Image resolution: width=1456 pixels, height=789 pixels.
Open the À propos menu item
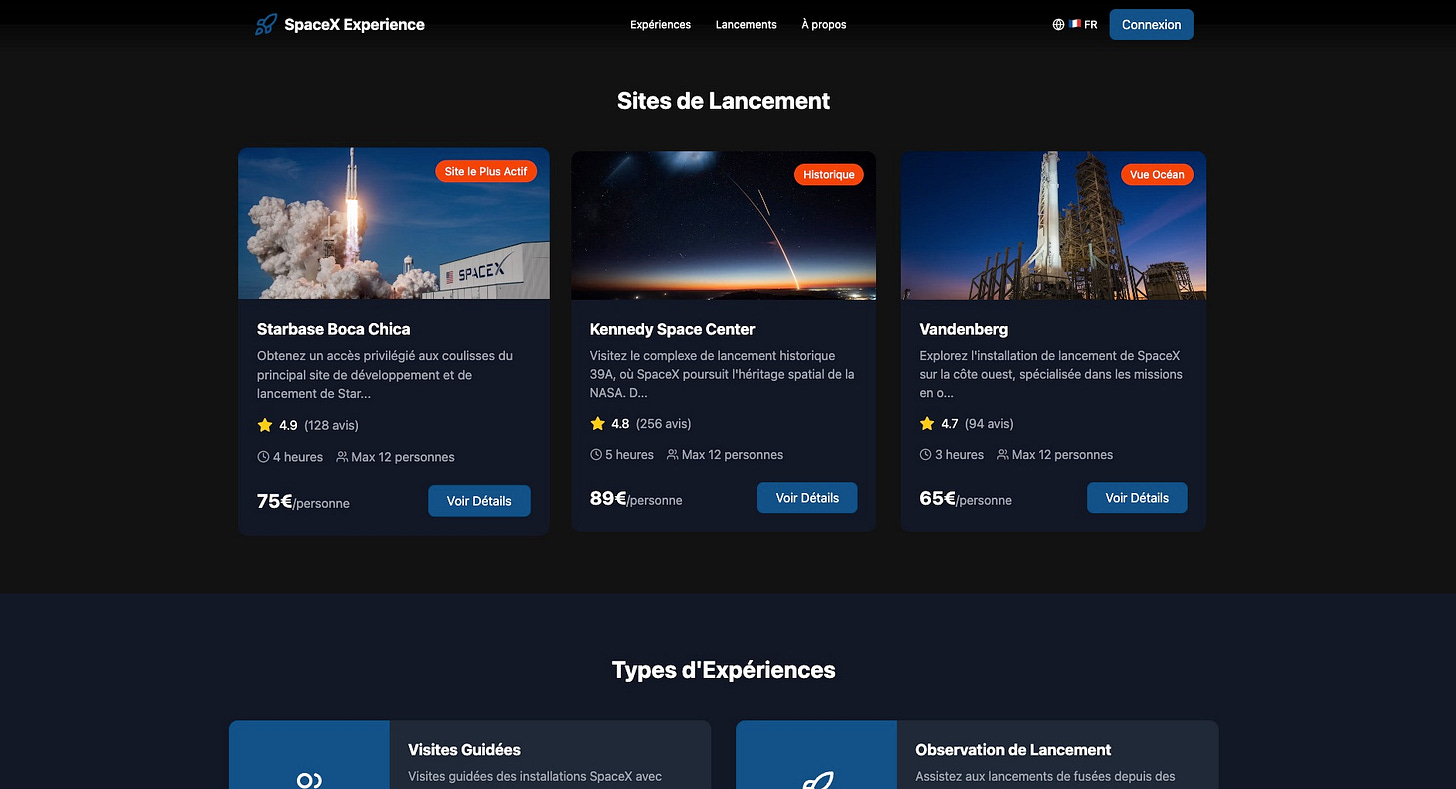pyautogui.click(x=824, y=25)
